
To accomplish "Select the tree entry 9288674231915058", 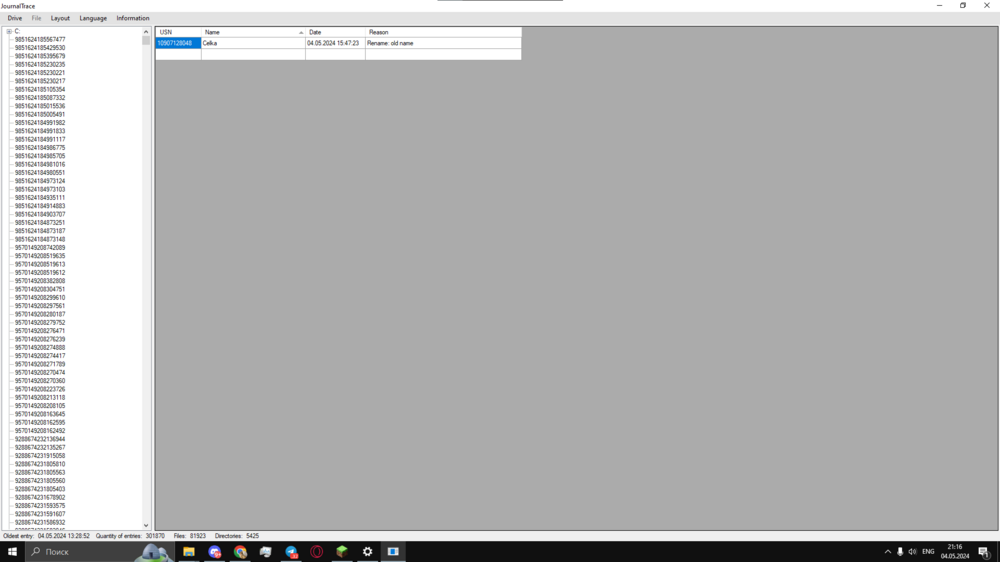I will click(40, 456).
